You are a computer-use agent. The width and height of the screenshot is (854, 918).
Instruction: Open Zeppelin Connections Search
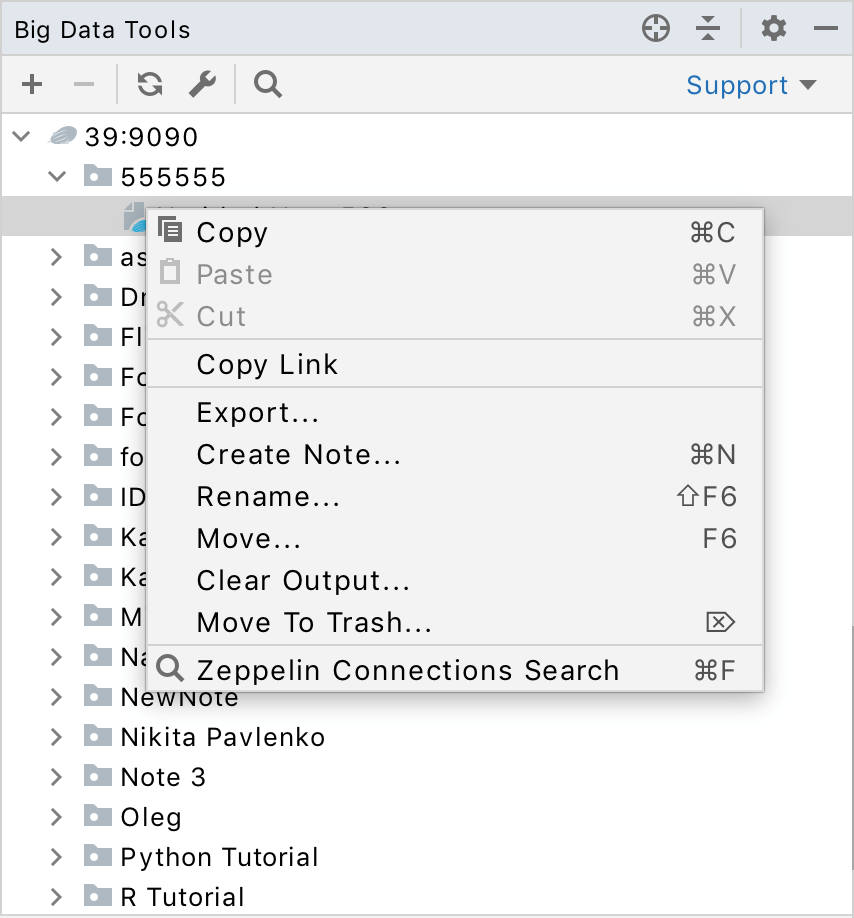(407, 670)
